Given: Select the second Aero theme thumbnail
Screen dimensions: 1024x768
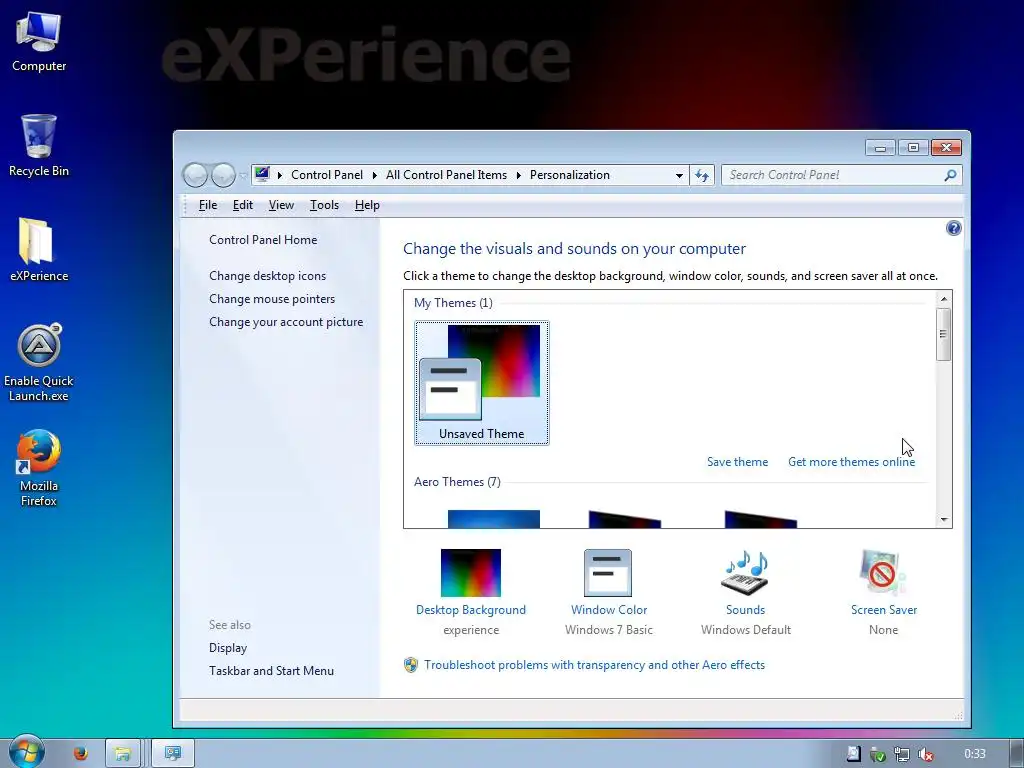Looking at the screenshot, I should 624,519.
